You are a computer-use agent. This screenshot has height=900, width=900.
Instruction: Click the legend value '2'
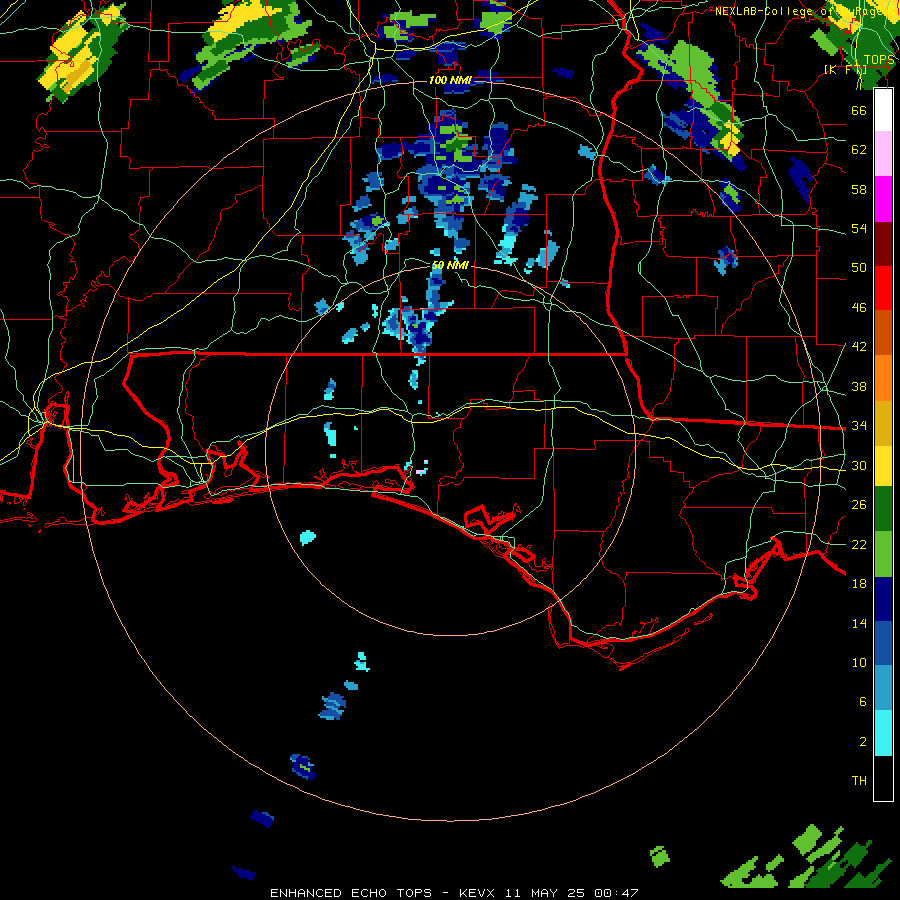(x=863, y=742)
